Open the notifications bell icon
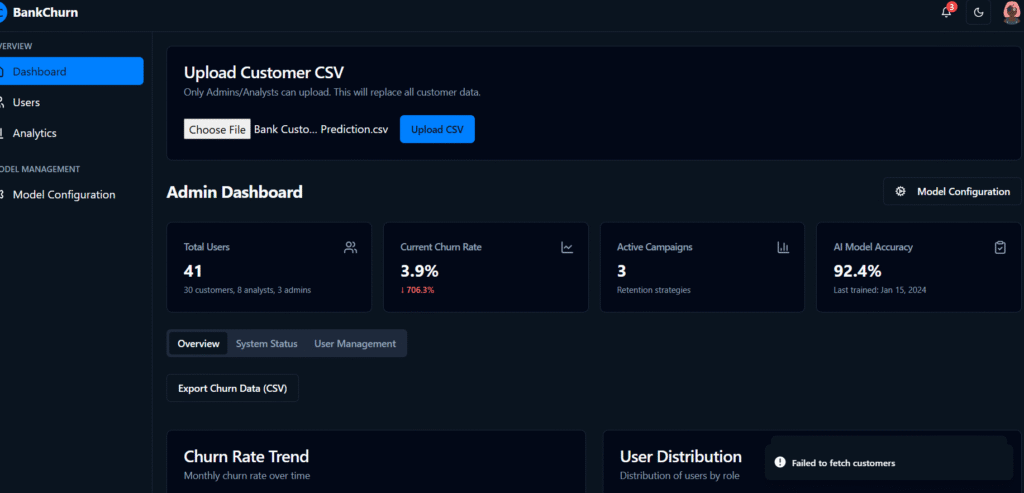The width and height of the screenshot is (1024, 493). (x=946, y=12)
